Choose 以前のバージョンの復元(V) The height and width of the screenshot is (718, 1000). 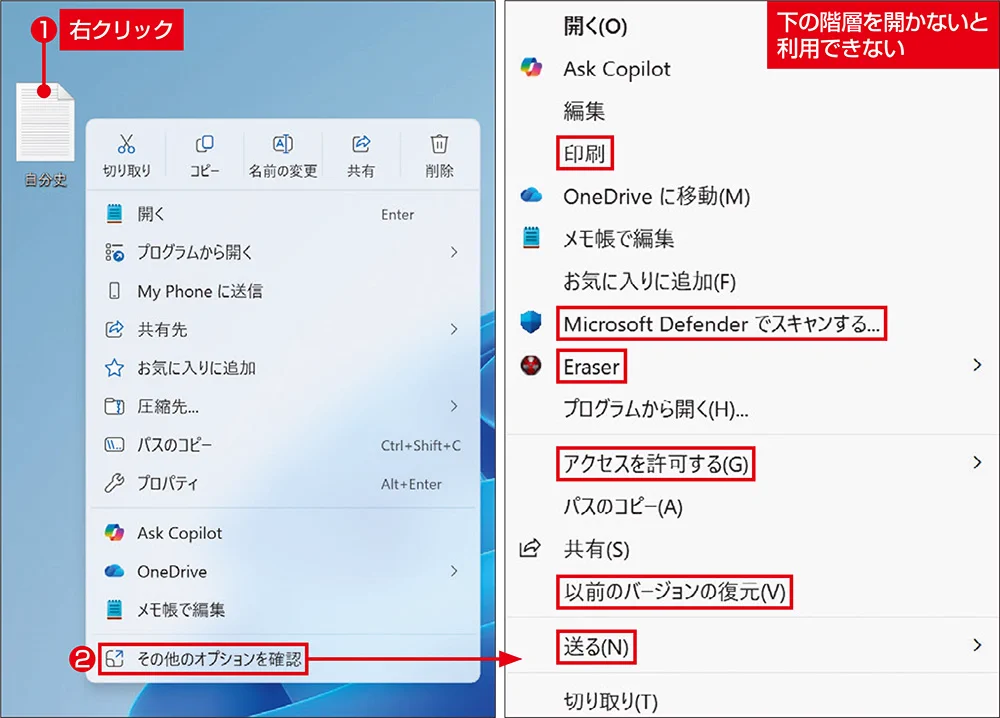pos(674,592)
